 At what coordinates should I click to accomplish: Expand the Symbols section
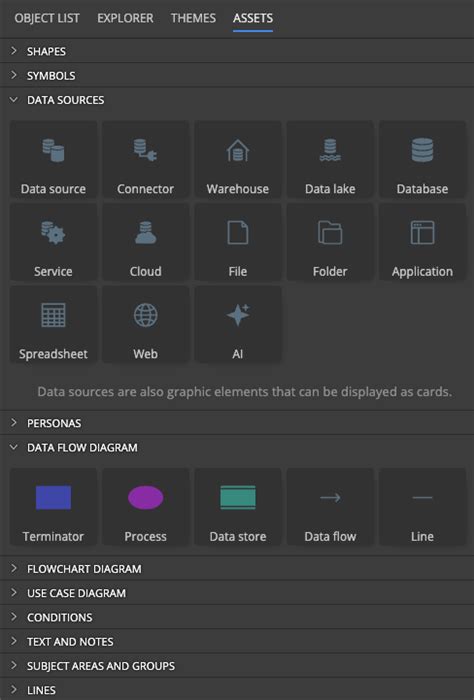237,75
